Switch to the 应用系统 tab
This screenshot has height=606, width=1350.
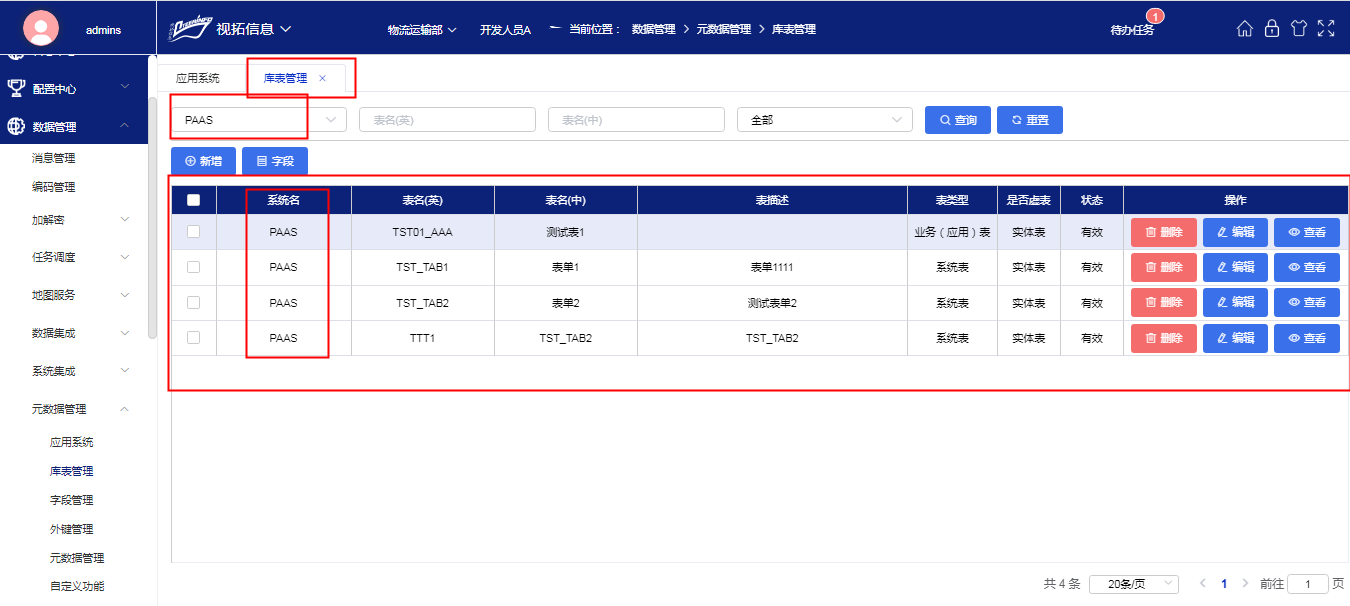198,78
